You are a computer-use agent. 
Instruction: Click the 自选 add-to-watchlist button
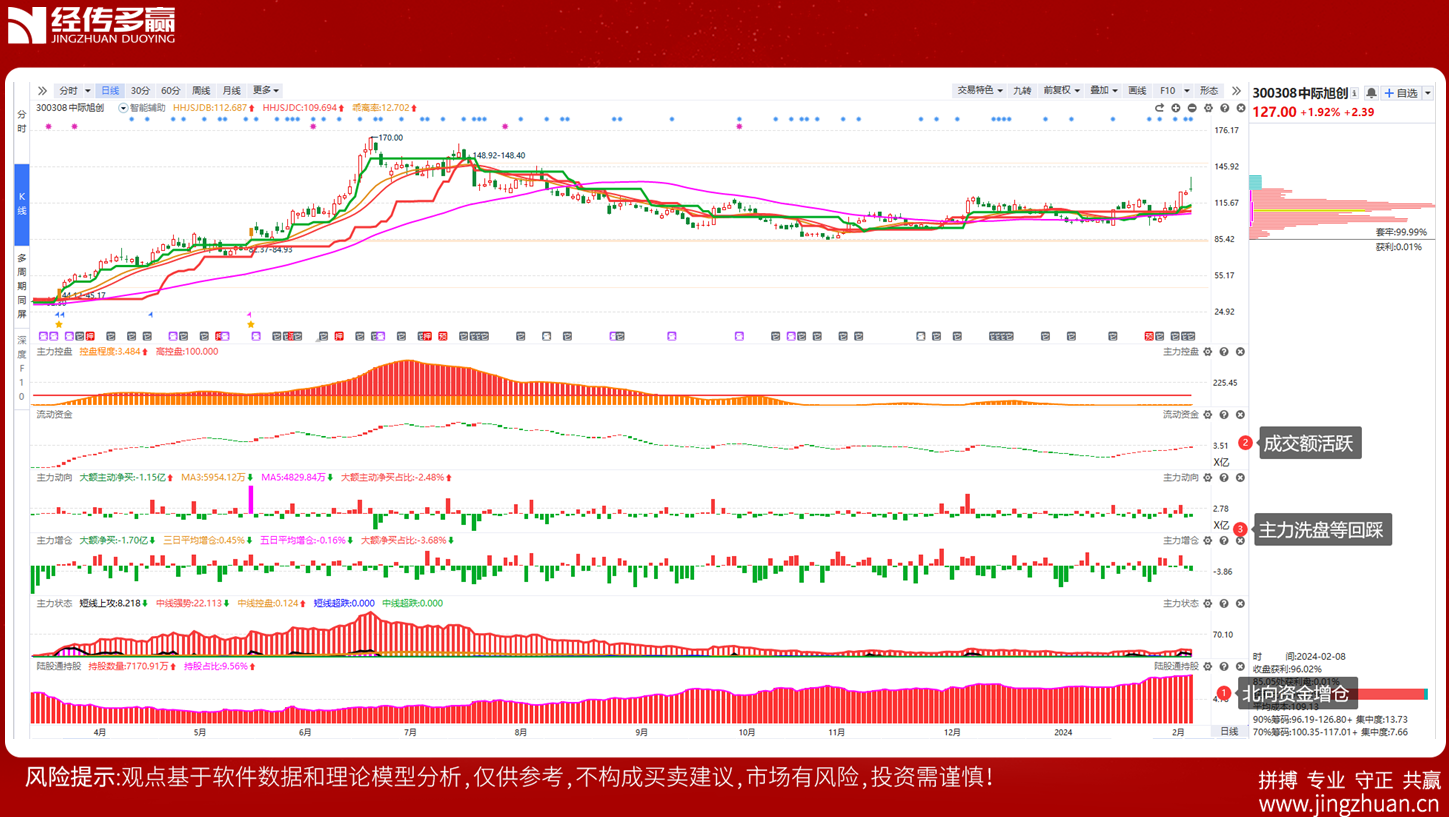click(1401, 93)
